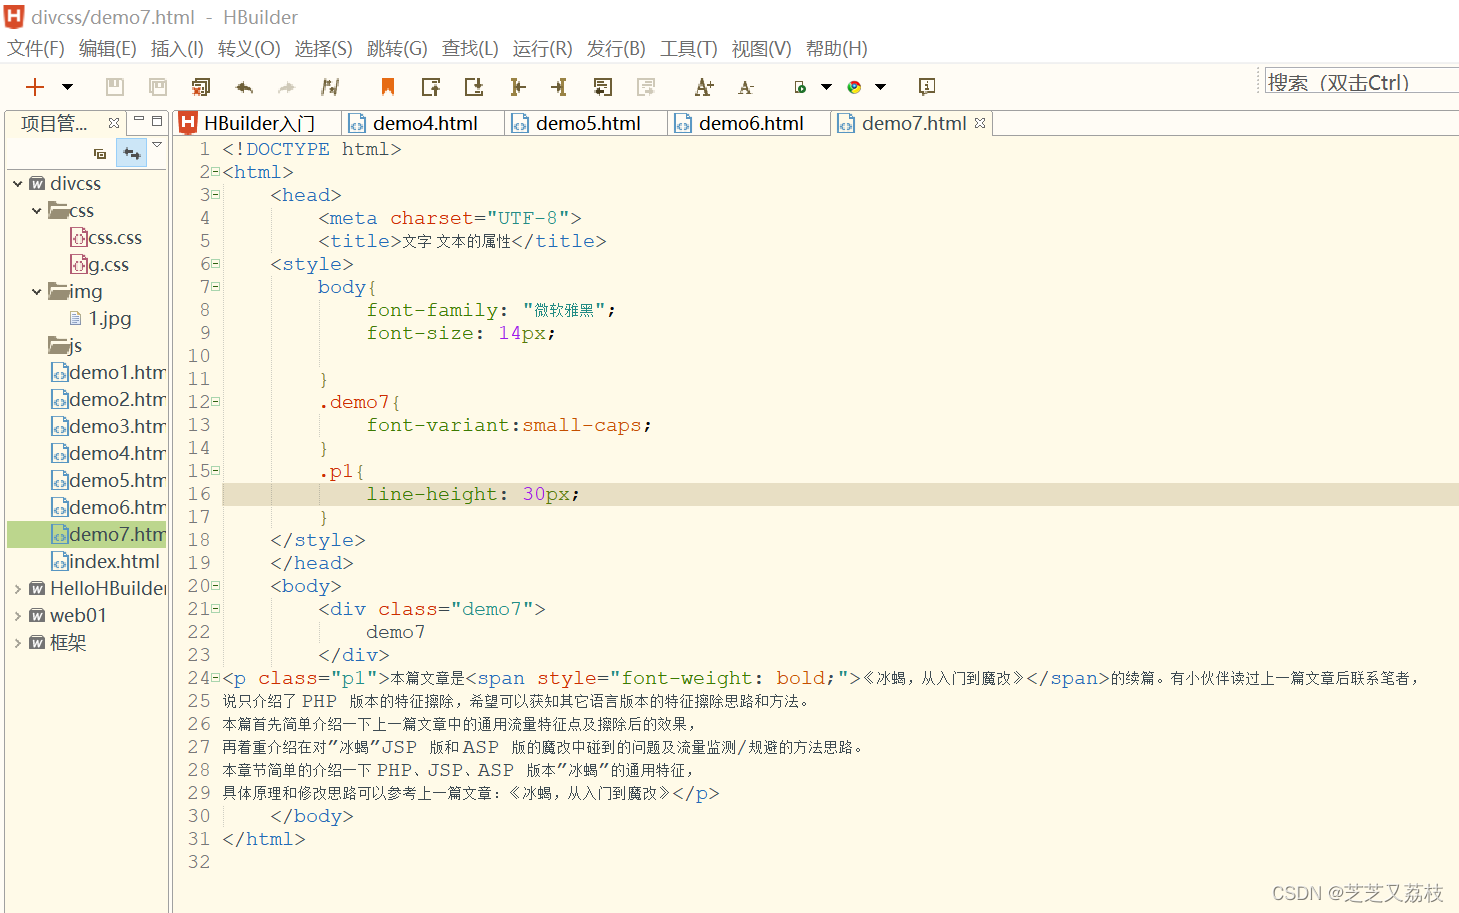Collapse the img folder
The width and height of the screenshot is (1459, 913).
37,292
